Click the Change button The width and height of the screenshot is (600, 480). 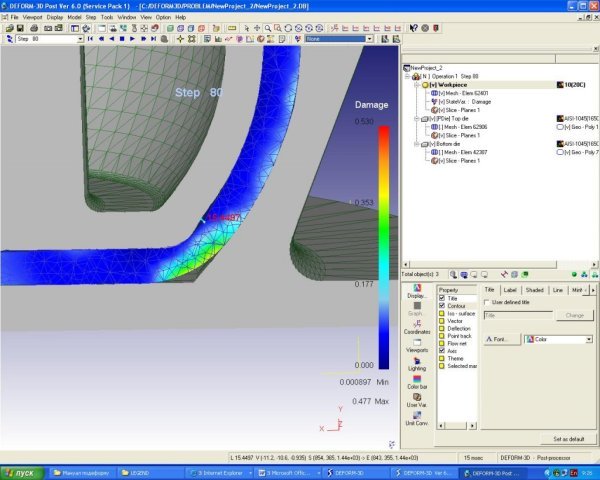tap(574, 315)
